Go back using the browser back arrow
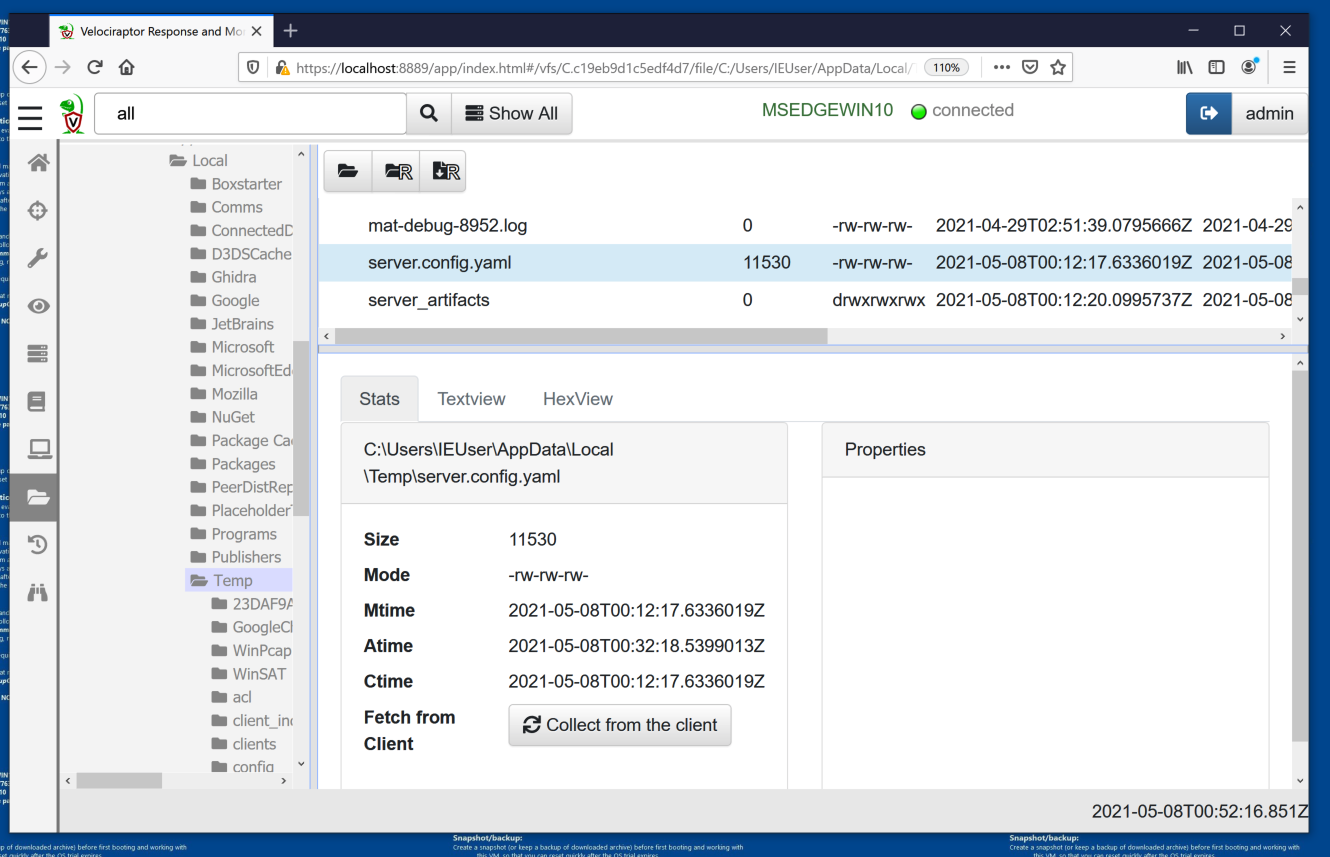The width and height of the screenshot is (1330, 857). pos(30,67)
